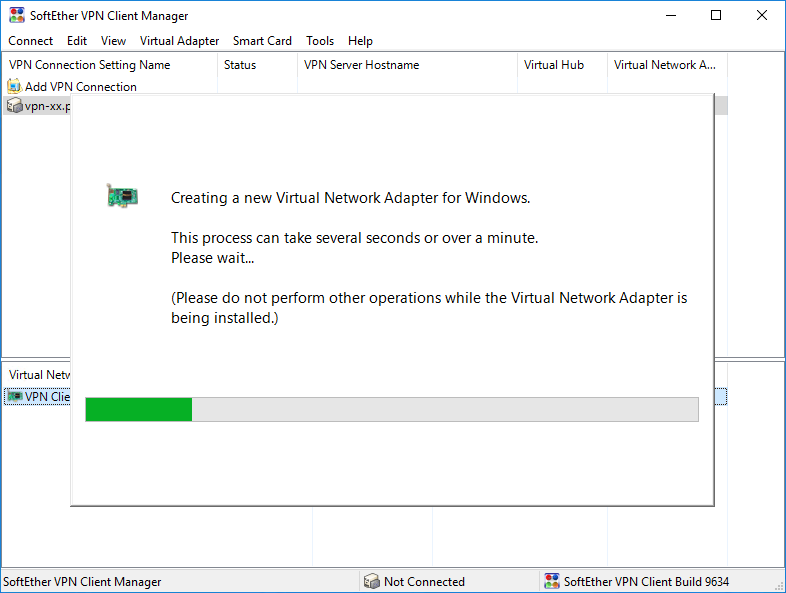Click the Not Connected status bar icon
This screenshot has height=593, width=786.
tap(371, 581)
